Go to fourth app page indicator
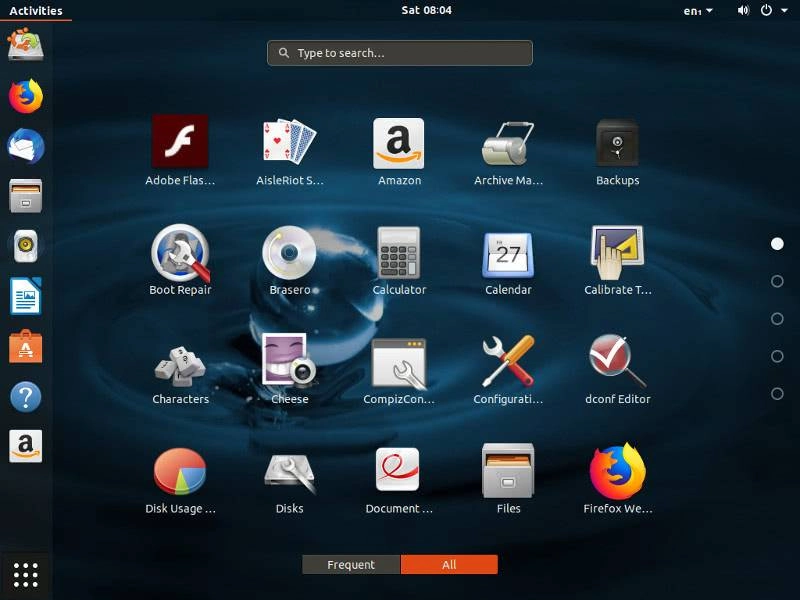 tap(777, 356)
